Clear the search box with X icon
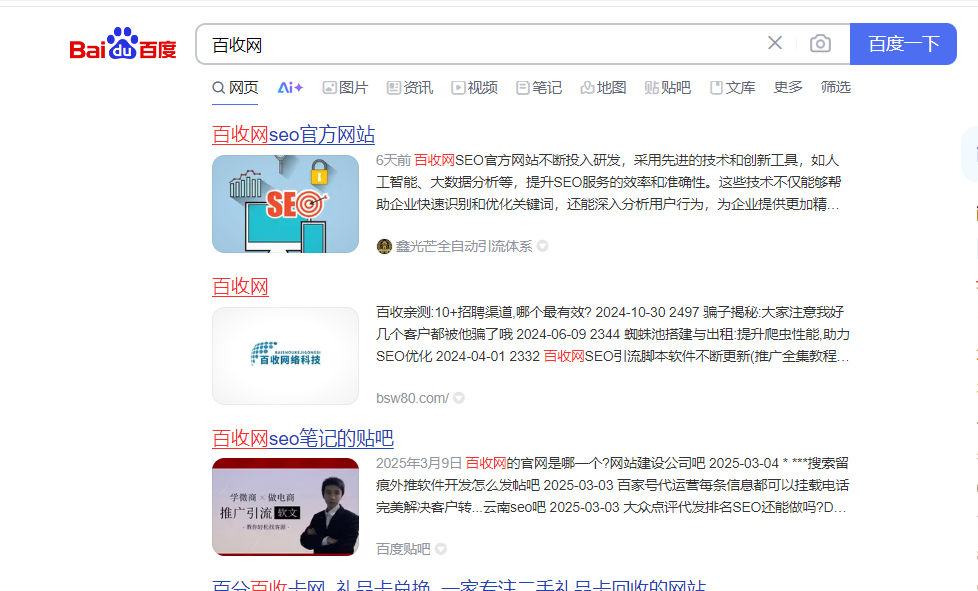The width and height of the screenshot is (978, 591). [x=775, y=43]
